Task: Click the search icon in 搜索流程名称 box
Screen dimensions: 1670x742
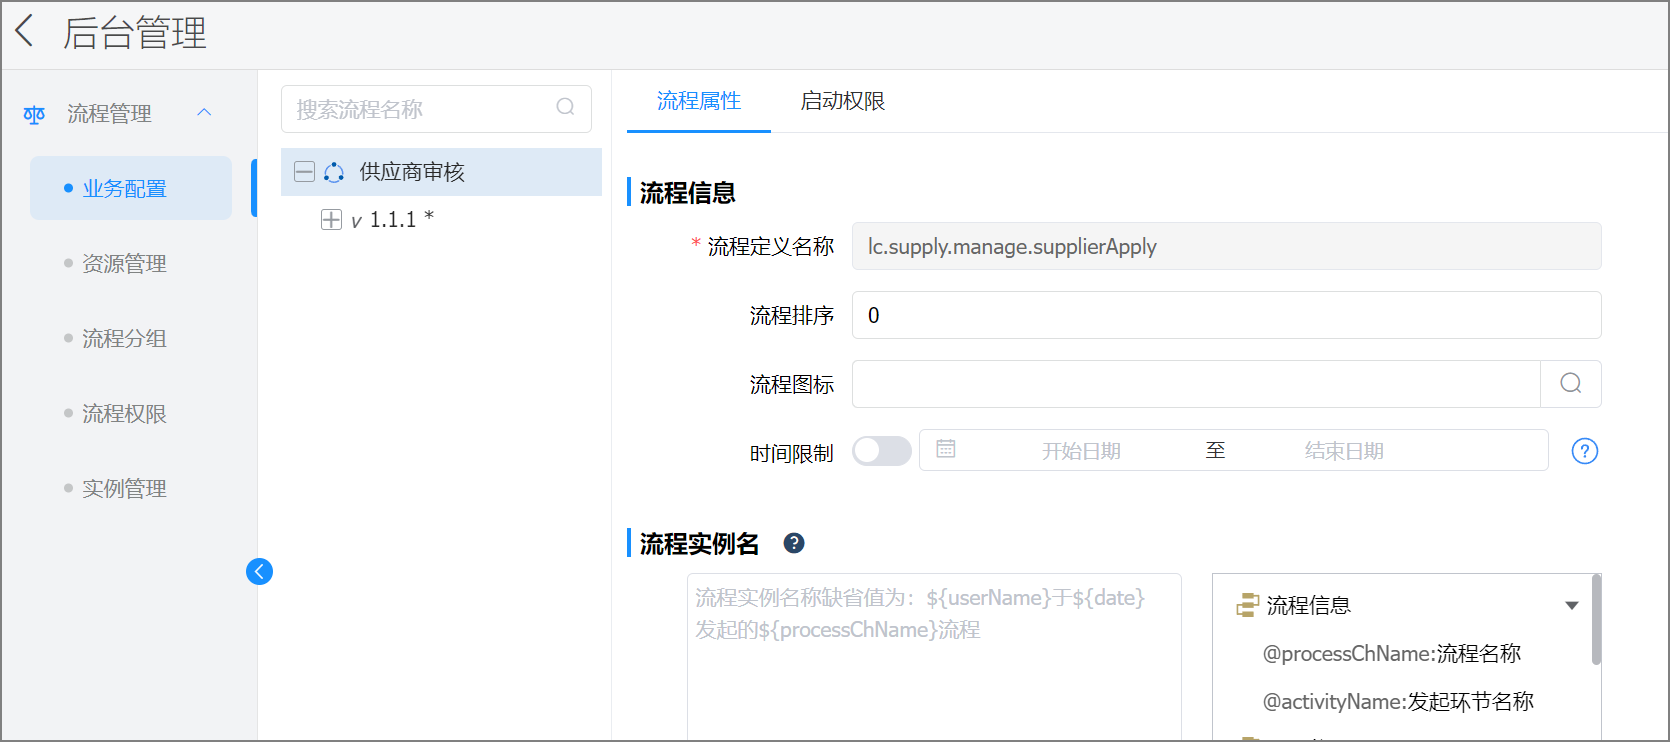Action: (565, 107)
